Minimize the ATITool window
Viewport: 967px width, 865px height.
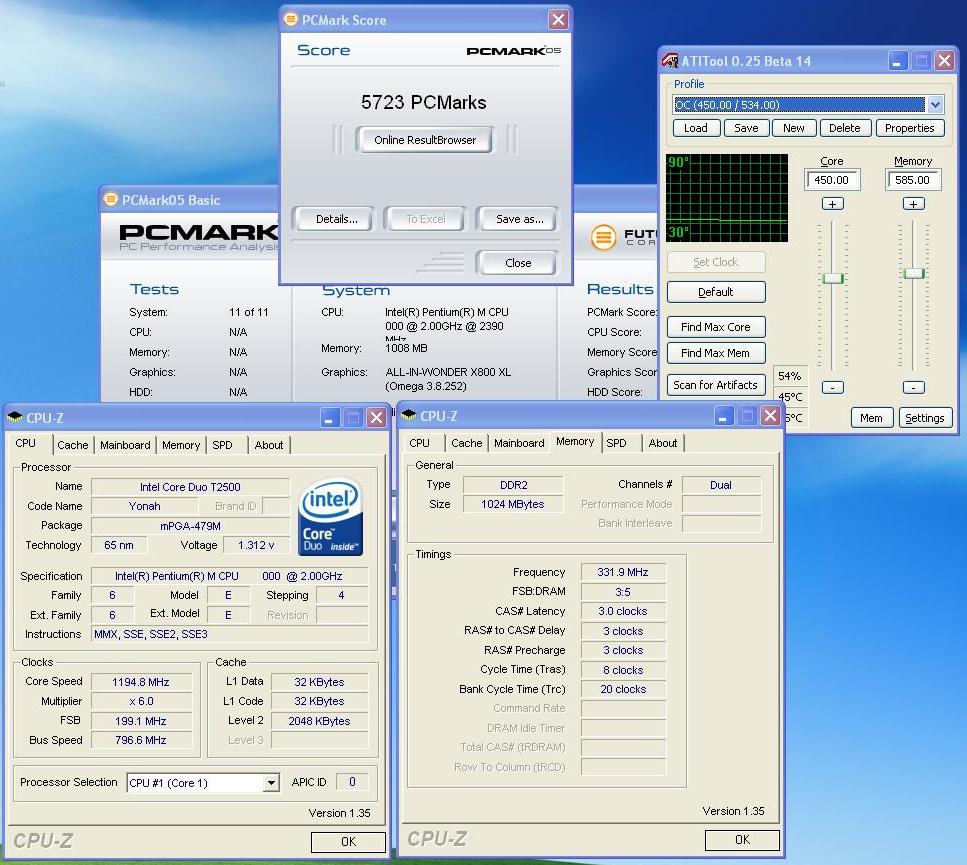[x=897, y=60]
